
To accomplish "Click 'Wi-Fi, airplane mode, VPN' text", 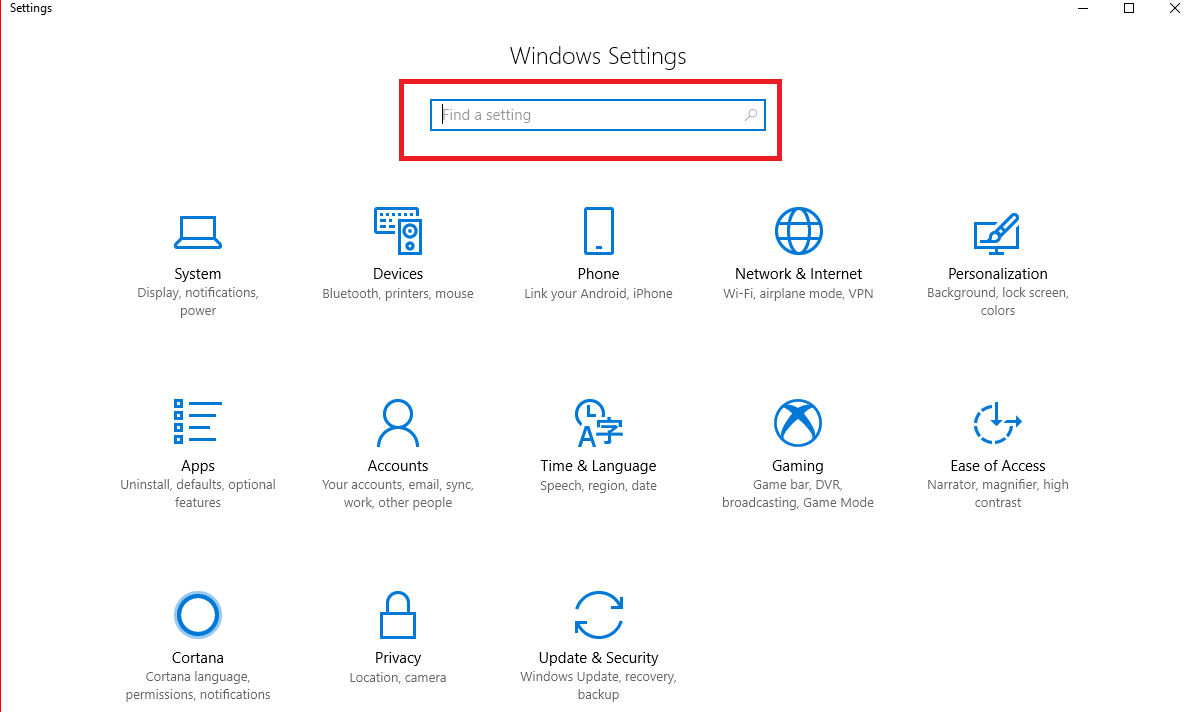I will (x=798, y=294).
